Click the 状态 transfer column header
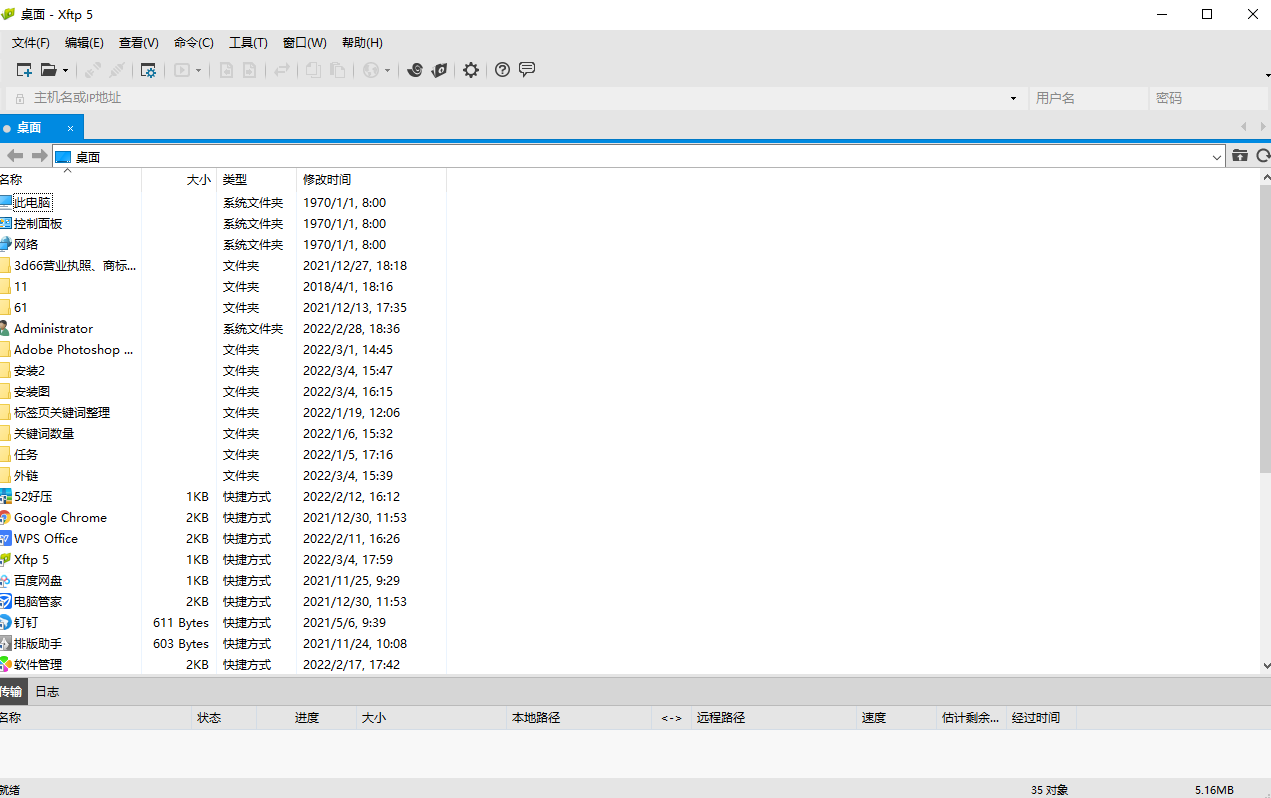 [224, 718]
